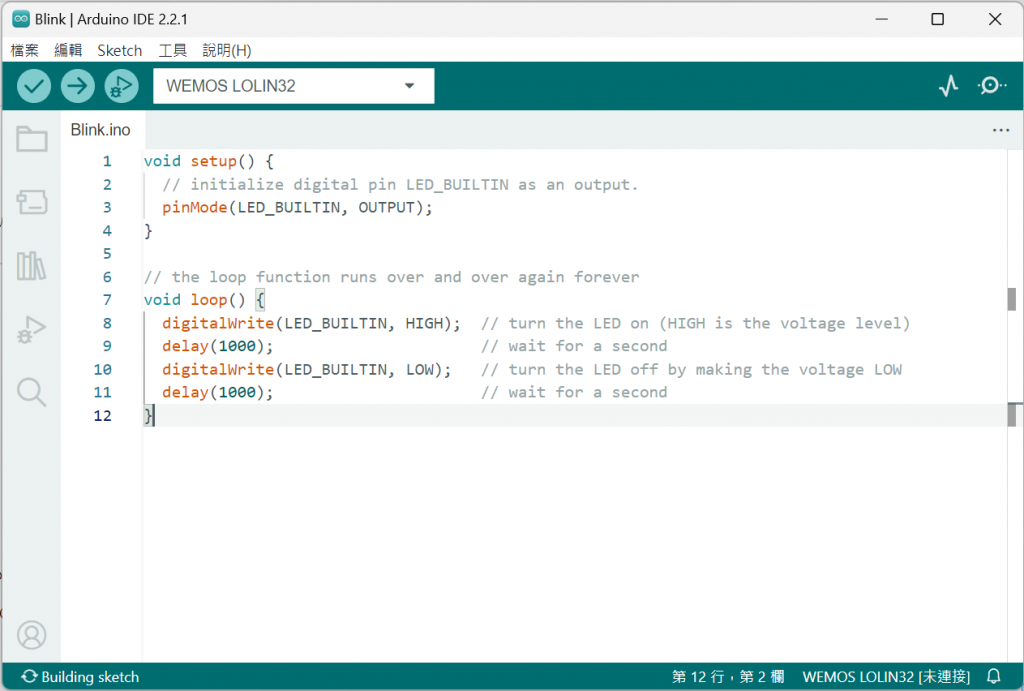This screenshot has width=1024, height=691.
Task: Click 'LOW' in the line 10 digitalWrite call
Action: 419,370
